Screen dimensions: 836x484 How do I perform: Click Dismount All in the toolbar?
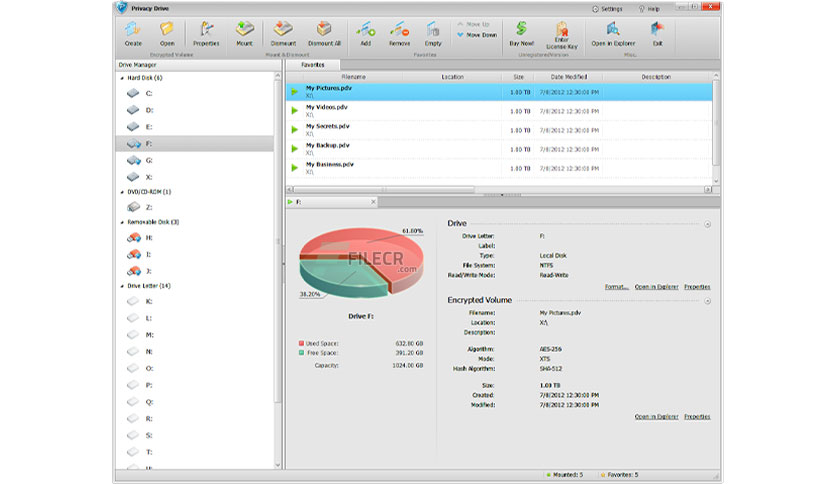(x=324, y=34)
